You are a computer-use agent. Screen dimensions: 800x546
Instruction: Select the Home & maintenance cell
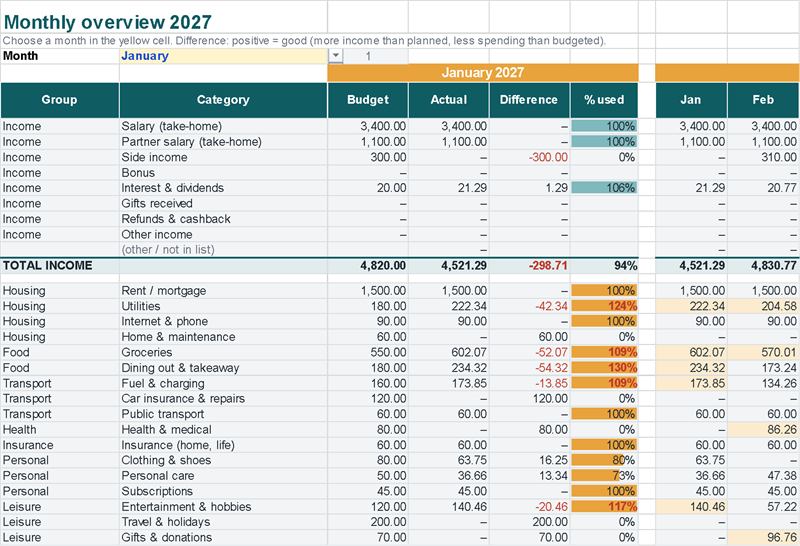pyautogui.click(x=223, y=337)
